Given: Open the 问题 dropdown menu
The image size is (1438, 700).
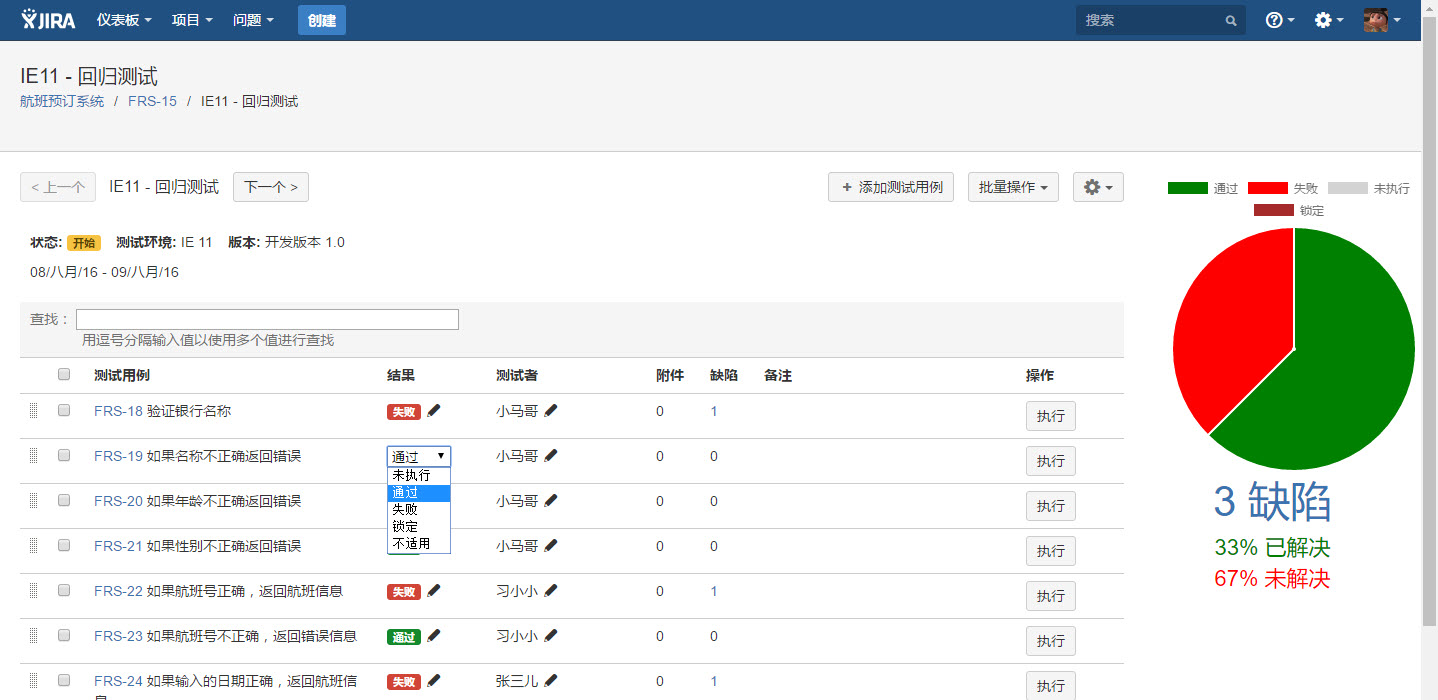Looking at the screenshot, I should (x=253, y=20).
